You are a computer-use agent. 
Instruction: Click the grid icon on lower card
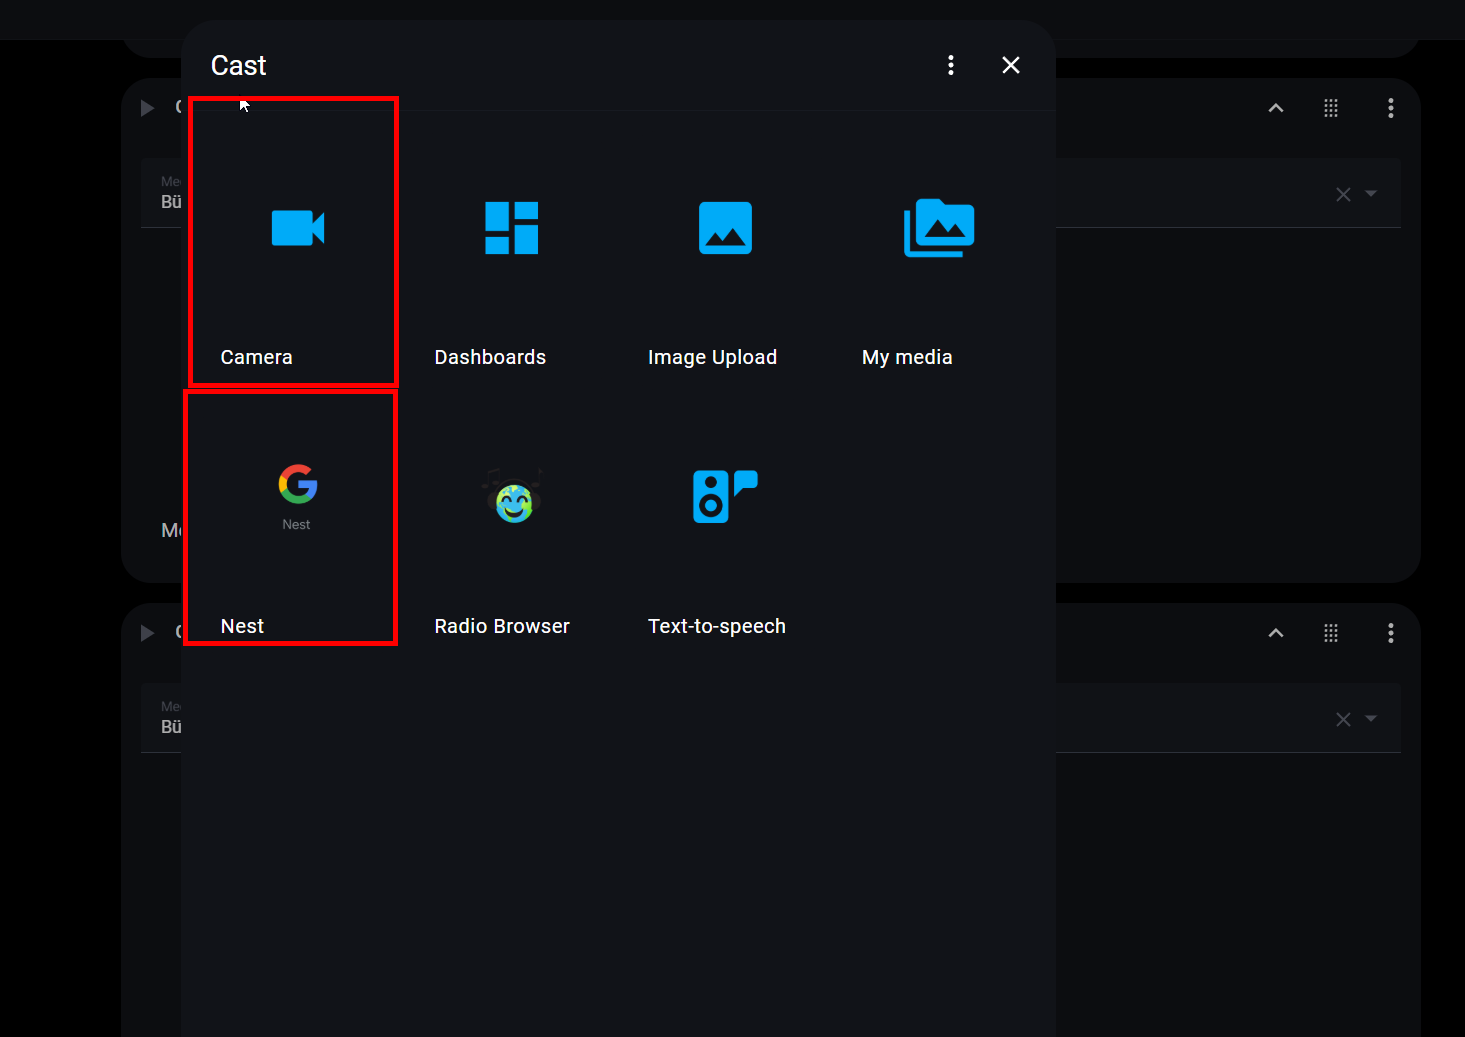point(1330,633)
